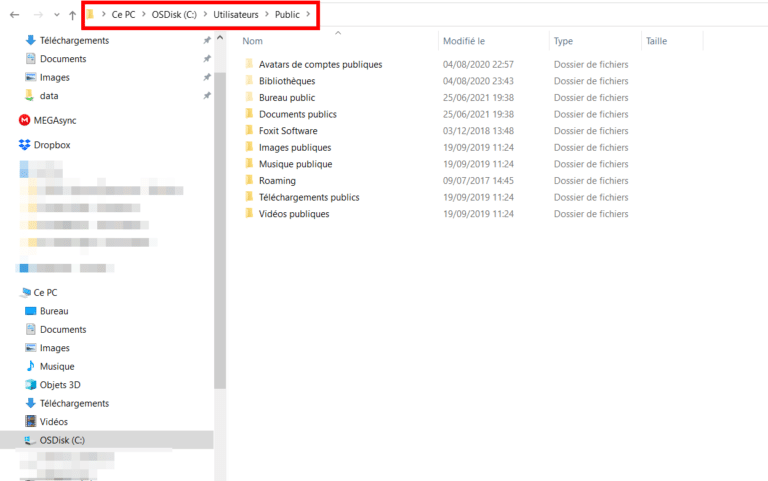Screen dimensions: 768x481
Task: Select the 'Vidéos publiques' folder
Action: click(294, 214)
